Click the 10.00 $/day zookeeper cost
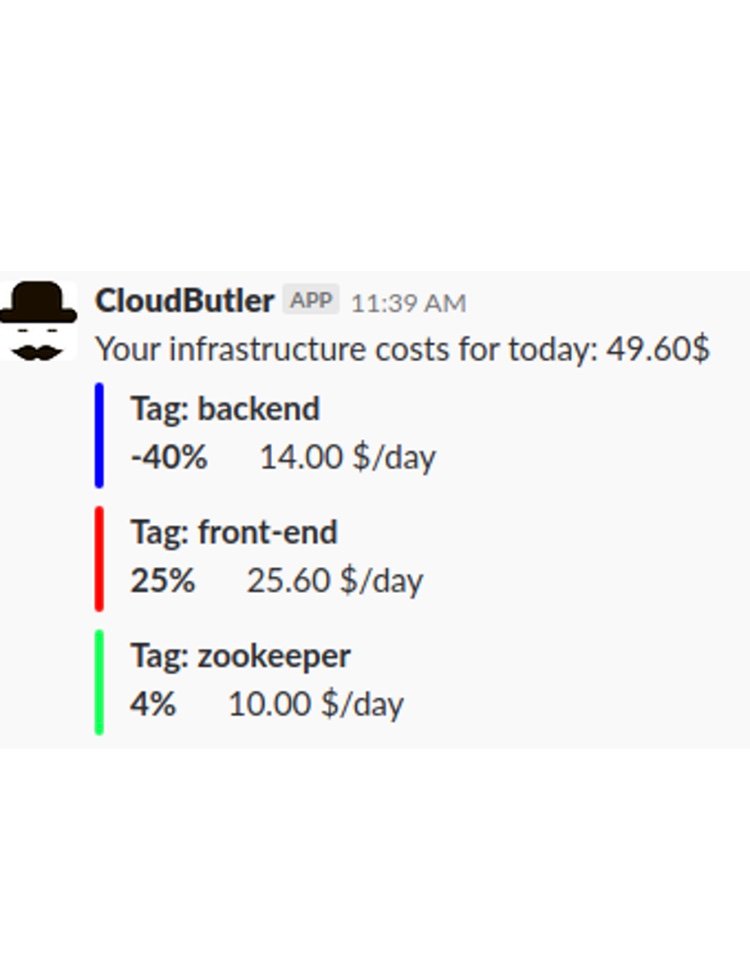The width and height of the screenshot is (750, 969). point(316,705)
